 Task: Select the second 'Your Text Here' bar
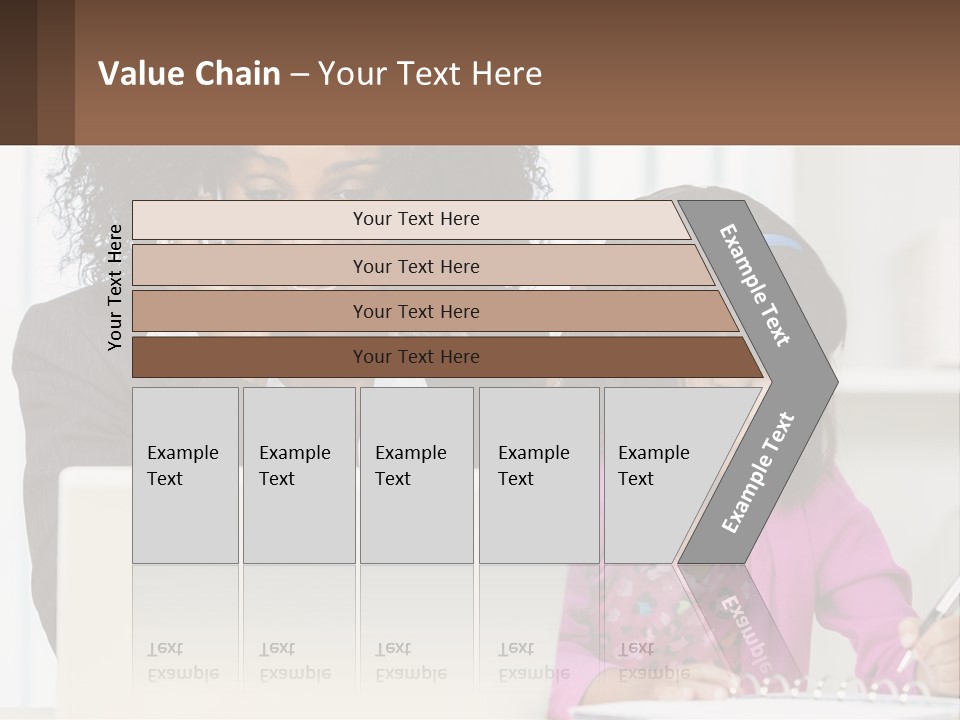coord(423,266)
